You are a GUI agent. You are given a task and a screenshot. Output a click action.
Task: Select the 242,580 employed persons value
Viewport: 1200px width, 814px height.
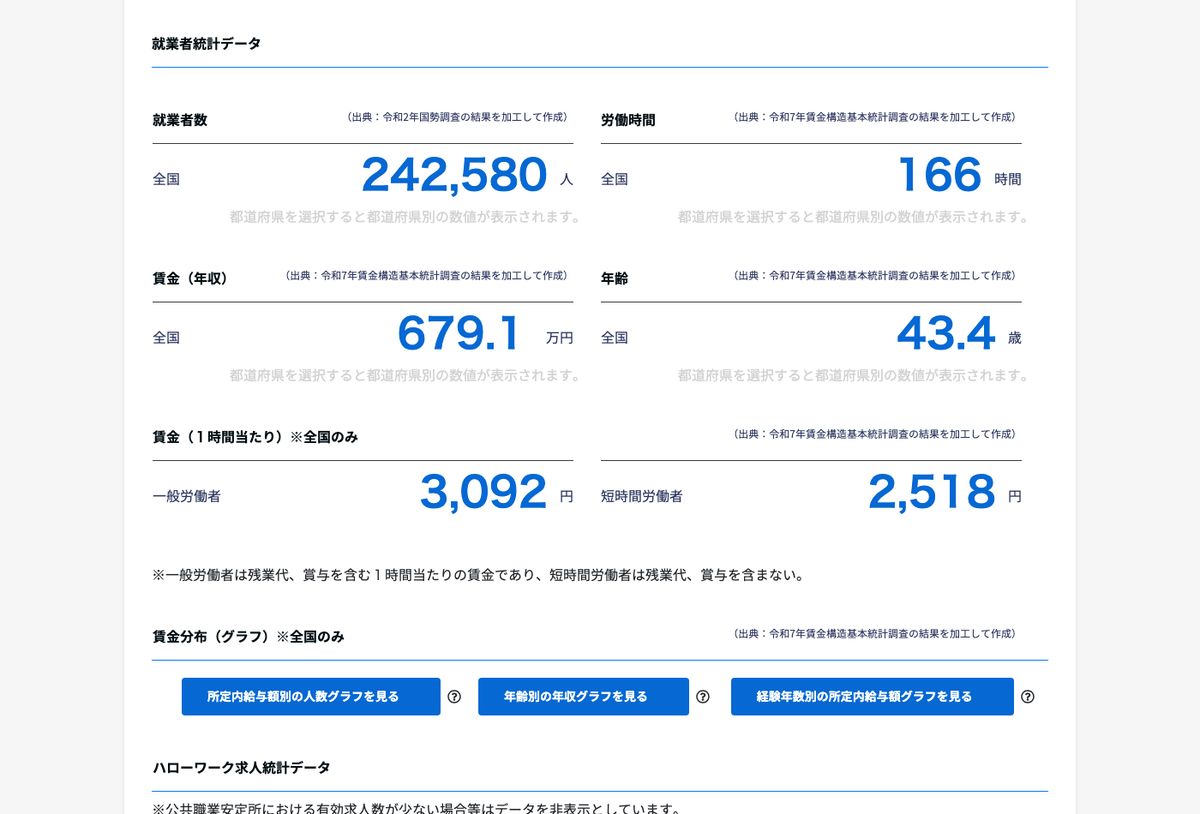(454, 175)
